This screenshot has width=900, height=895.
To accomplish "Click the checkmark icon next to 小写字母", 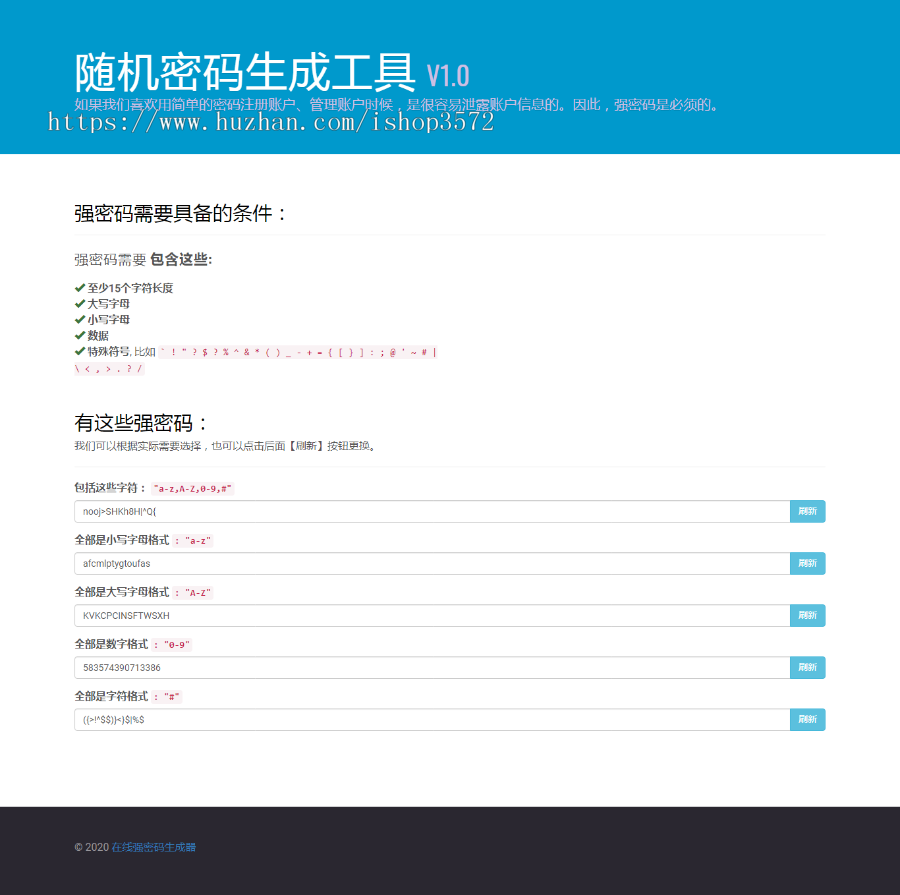I will [78, 319].
